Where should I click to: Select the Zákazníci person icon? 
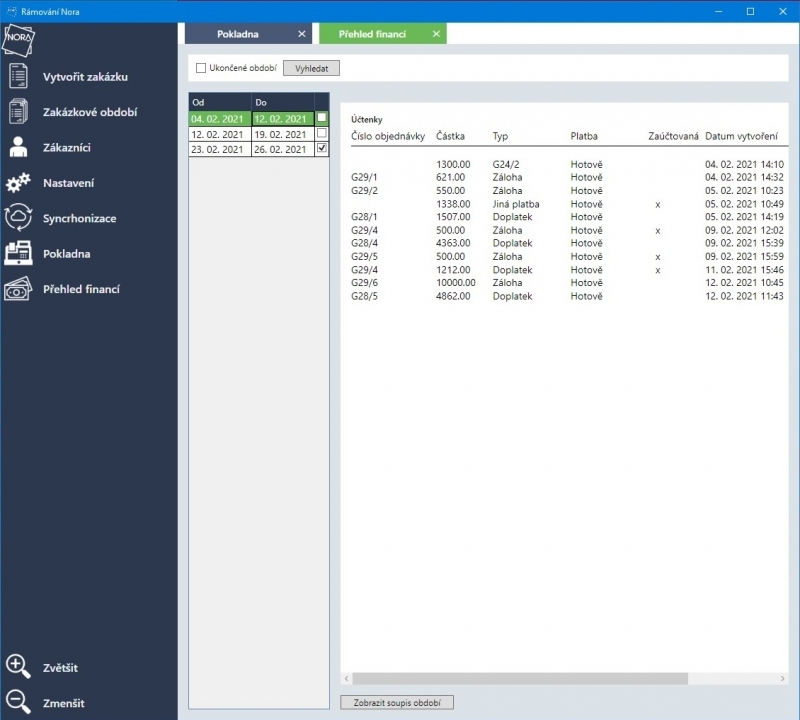pyautogui.click(x=18, y=147)
